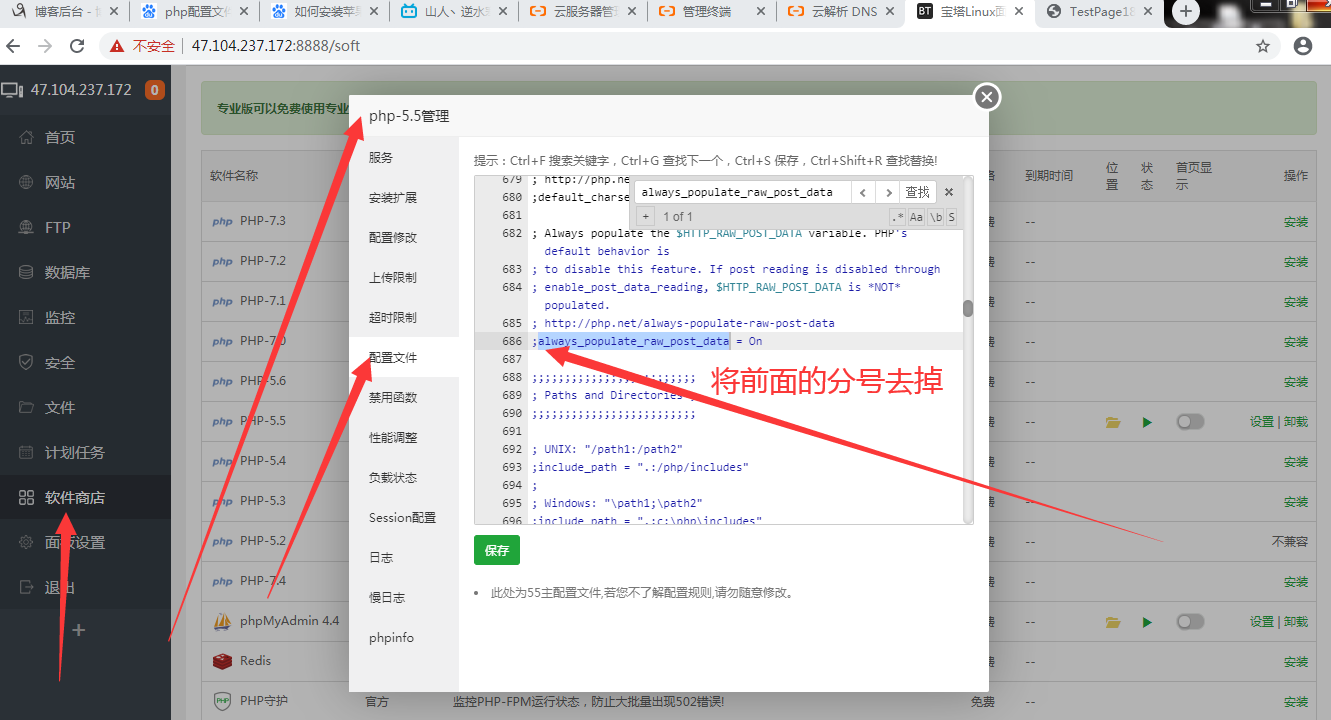Expand replace field with plus button
The height and width of the screenshot is (720, 1331).
click(x=645, y=217)
